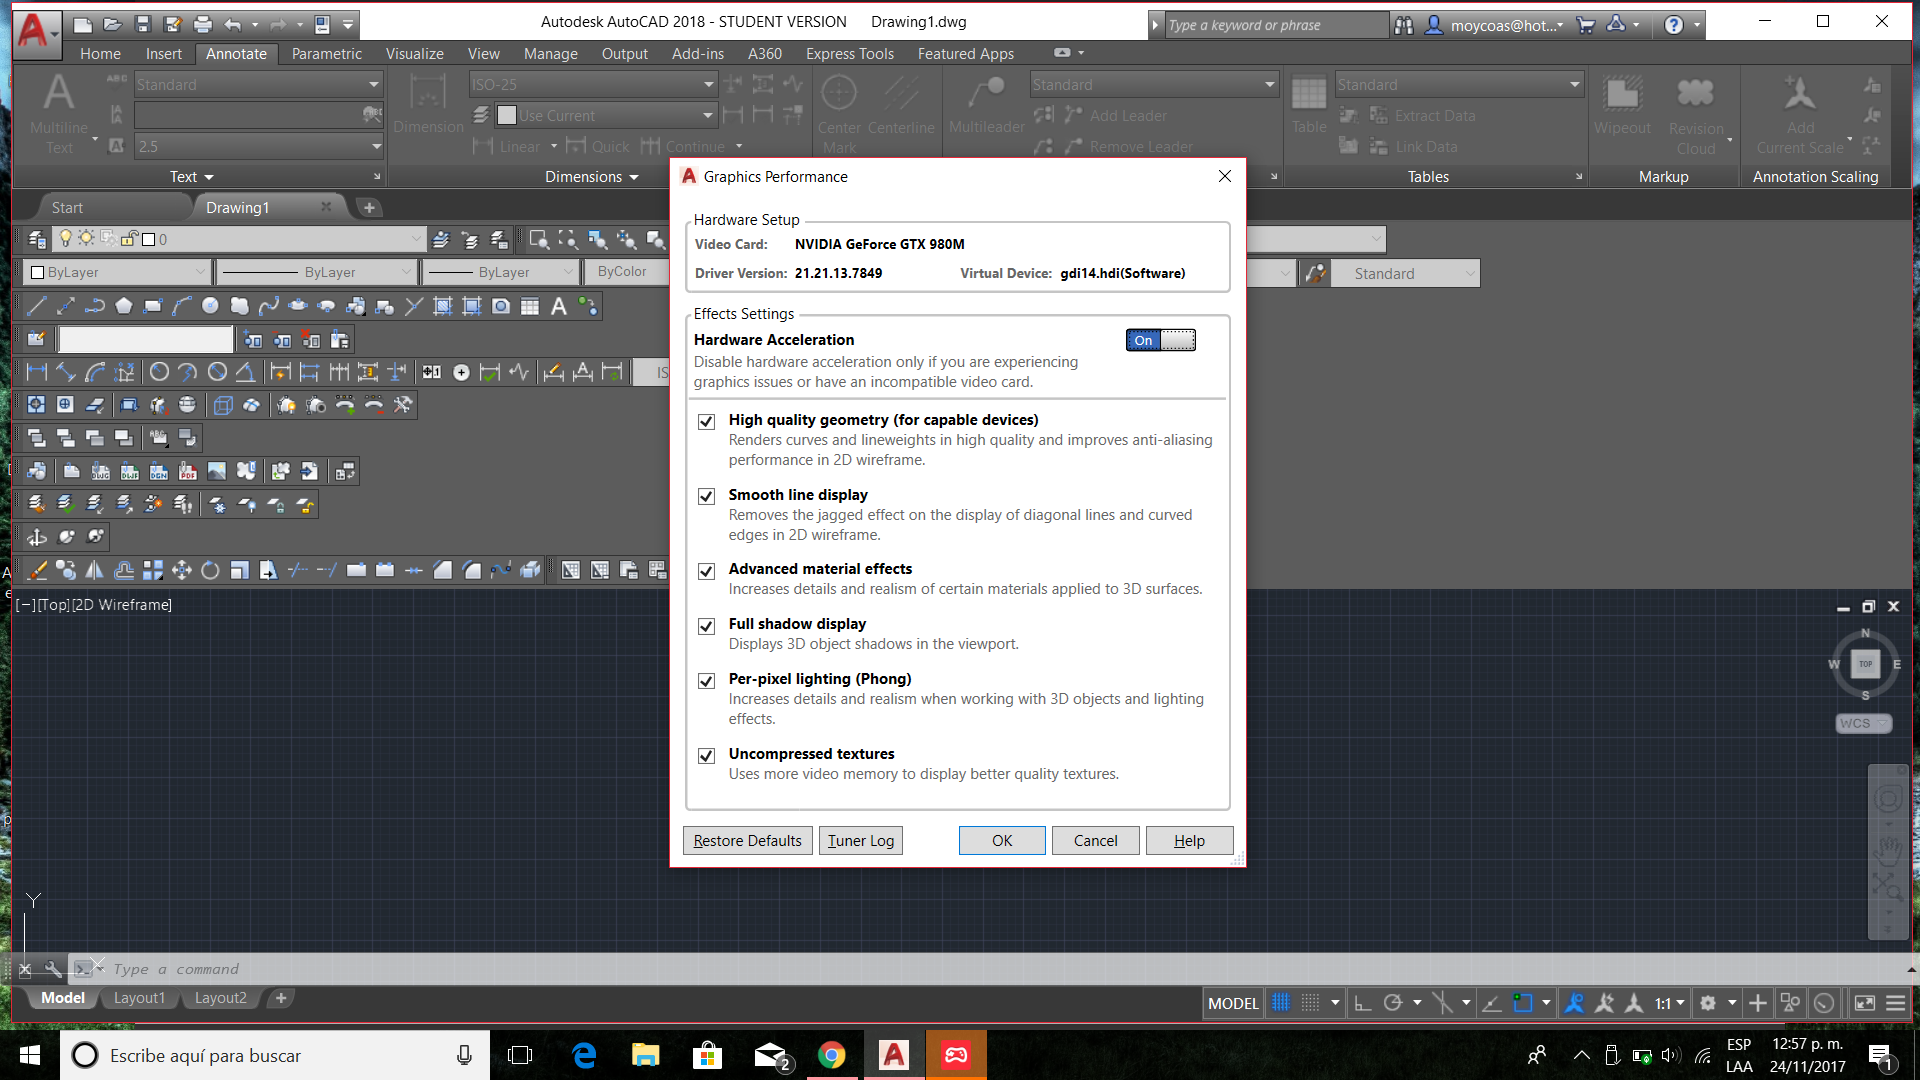Turn off Hardware Acceleration
This screenshot has height=1080, width=1920.
[1159, 340]
